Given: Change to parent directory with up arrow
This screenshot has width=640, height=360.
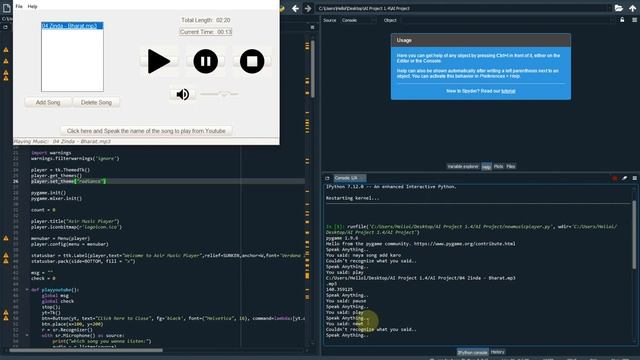Looking at the screenshot, I should 633,8.
